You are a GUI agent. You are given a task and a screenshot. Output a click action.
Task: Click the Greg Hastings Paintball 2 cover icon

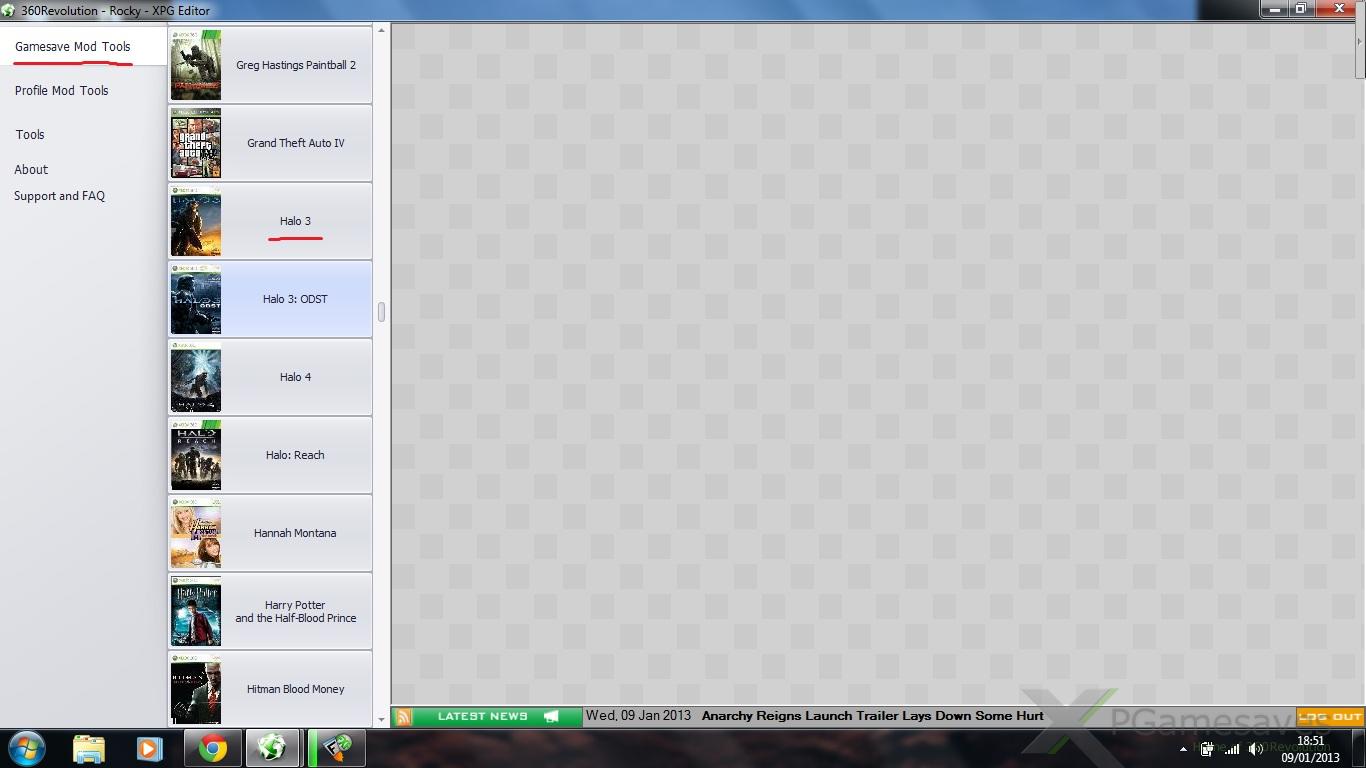click(x=196, y=65)
